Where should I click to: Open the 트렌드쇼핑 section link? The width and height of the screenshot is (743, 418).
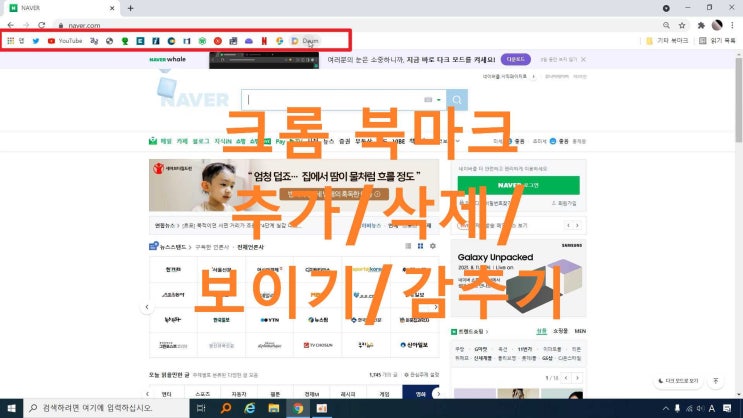click(472, 331)
